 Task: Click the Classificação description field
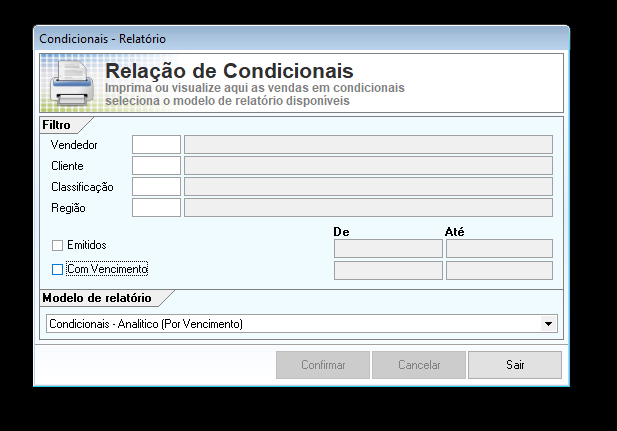(x=368, y=187)
